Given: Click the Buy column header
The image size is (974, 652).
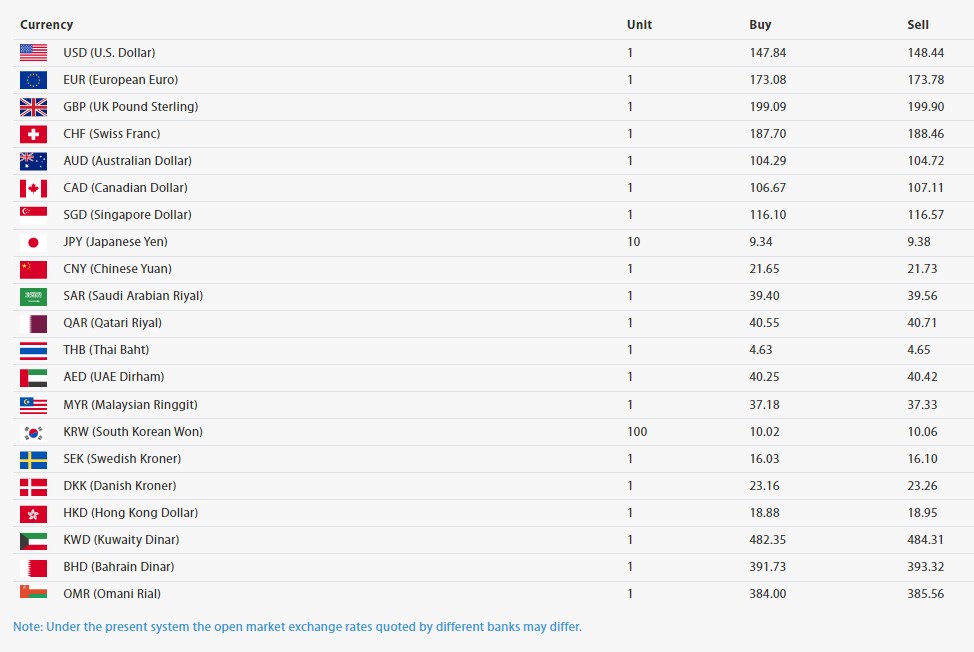Looking at the screenshot, I should [760, 25].
